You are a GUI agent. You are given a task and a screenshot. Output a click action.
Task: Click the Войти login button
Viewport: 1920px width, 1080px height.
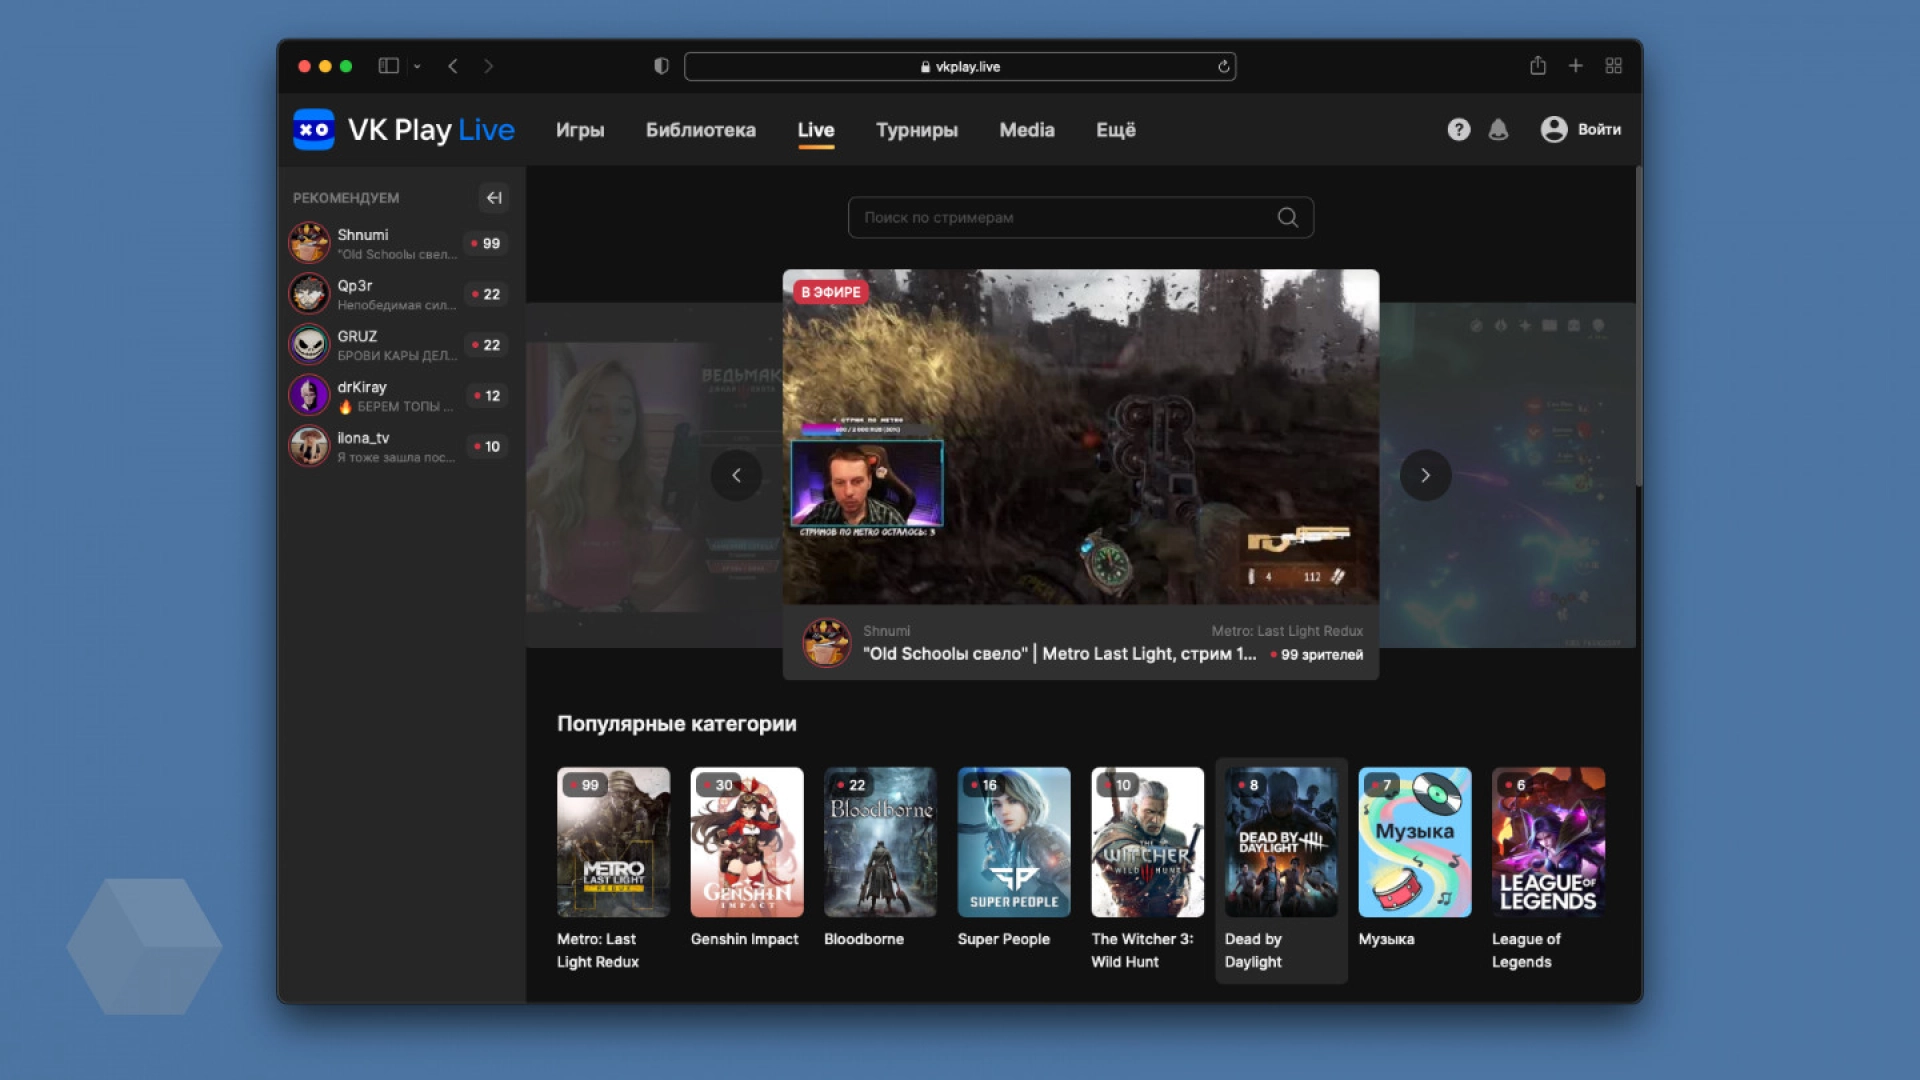(x=1598, y=130)
